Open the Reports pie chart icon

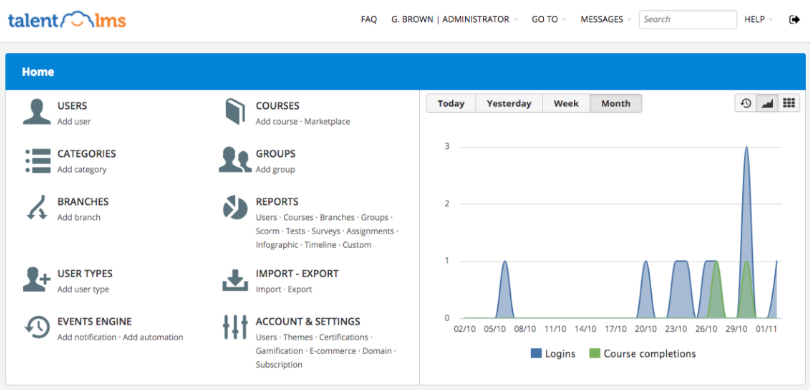235,208
